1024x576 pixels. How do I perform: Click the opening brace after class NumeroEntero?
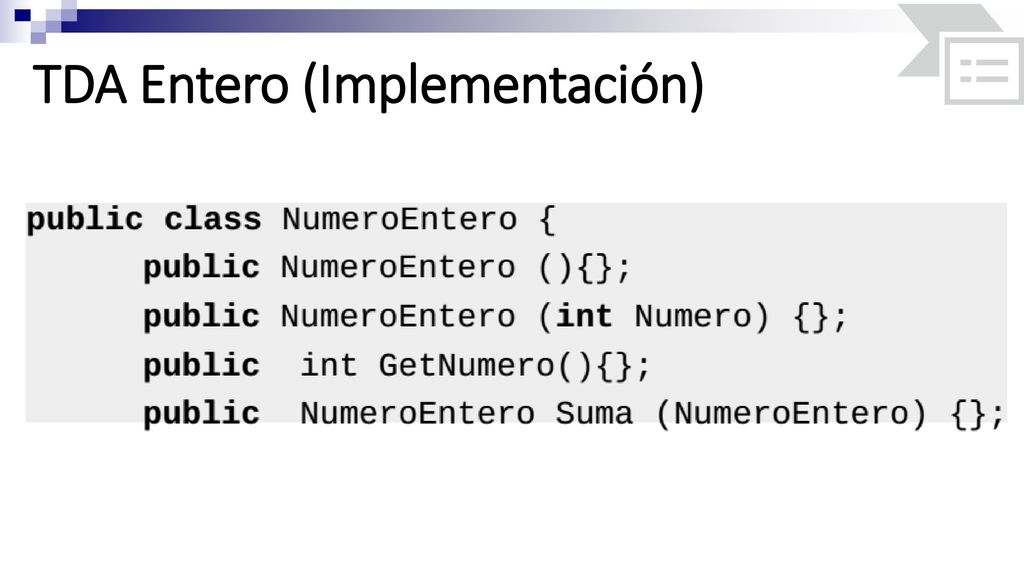pyautogui.click(x=547, y=220)
